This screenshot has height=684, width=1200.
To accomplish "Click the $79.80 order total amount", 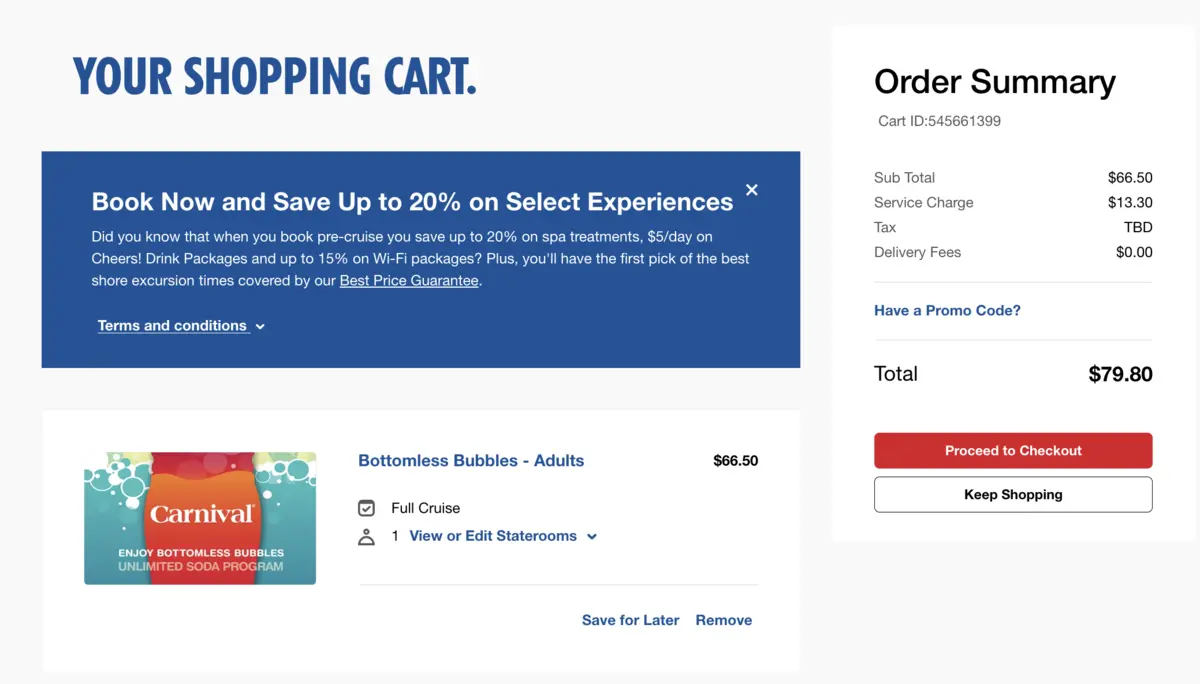I will pyautogui.click(x=1120, y=375).
